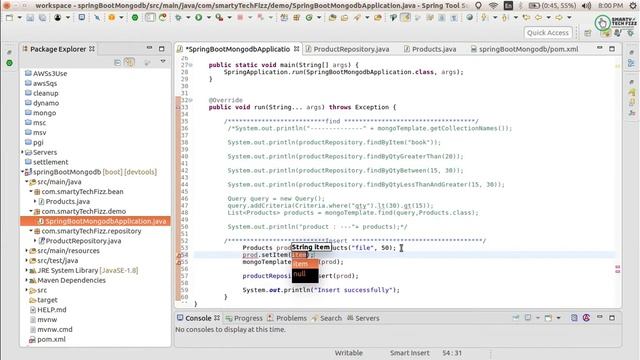This screenshot has height=360, width=640.
Task: Click the Back navigation arrow
Action: pyautogui.click(x=538, y=18)
